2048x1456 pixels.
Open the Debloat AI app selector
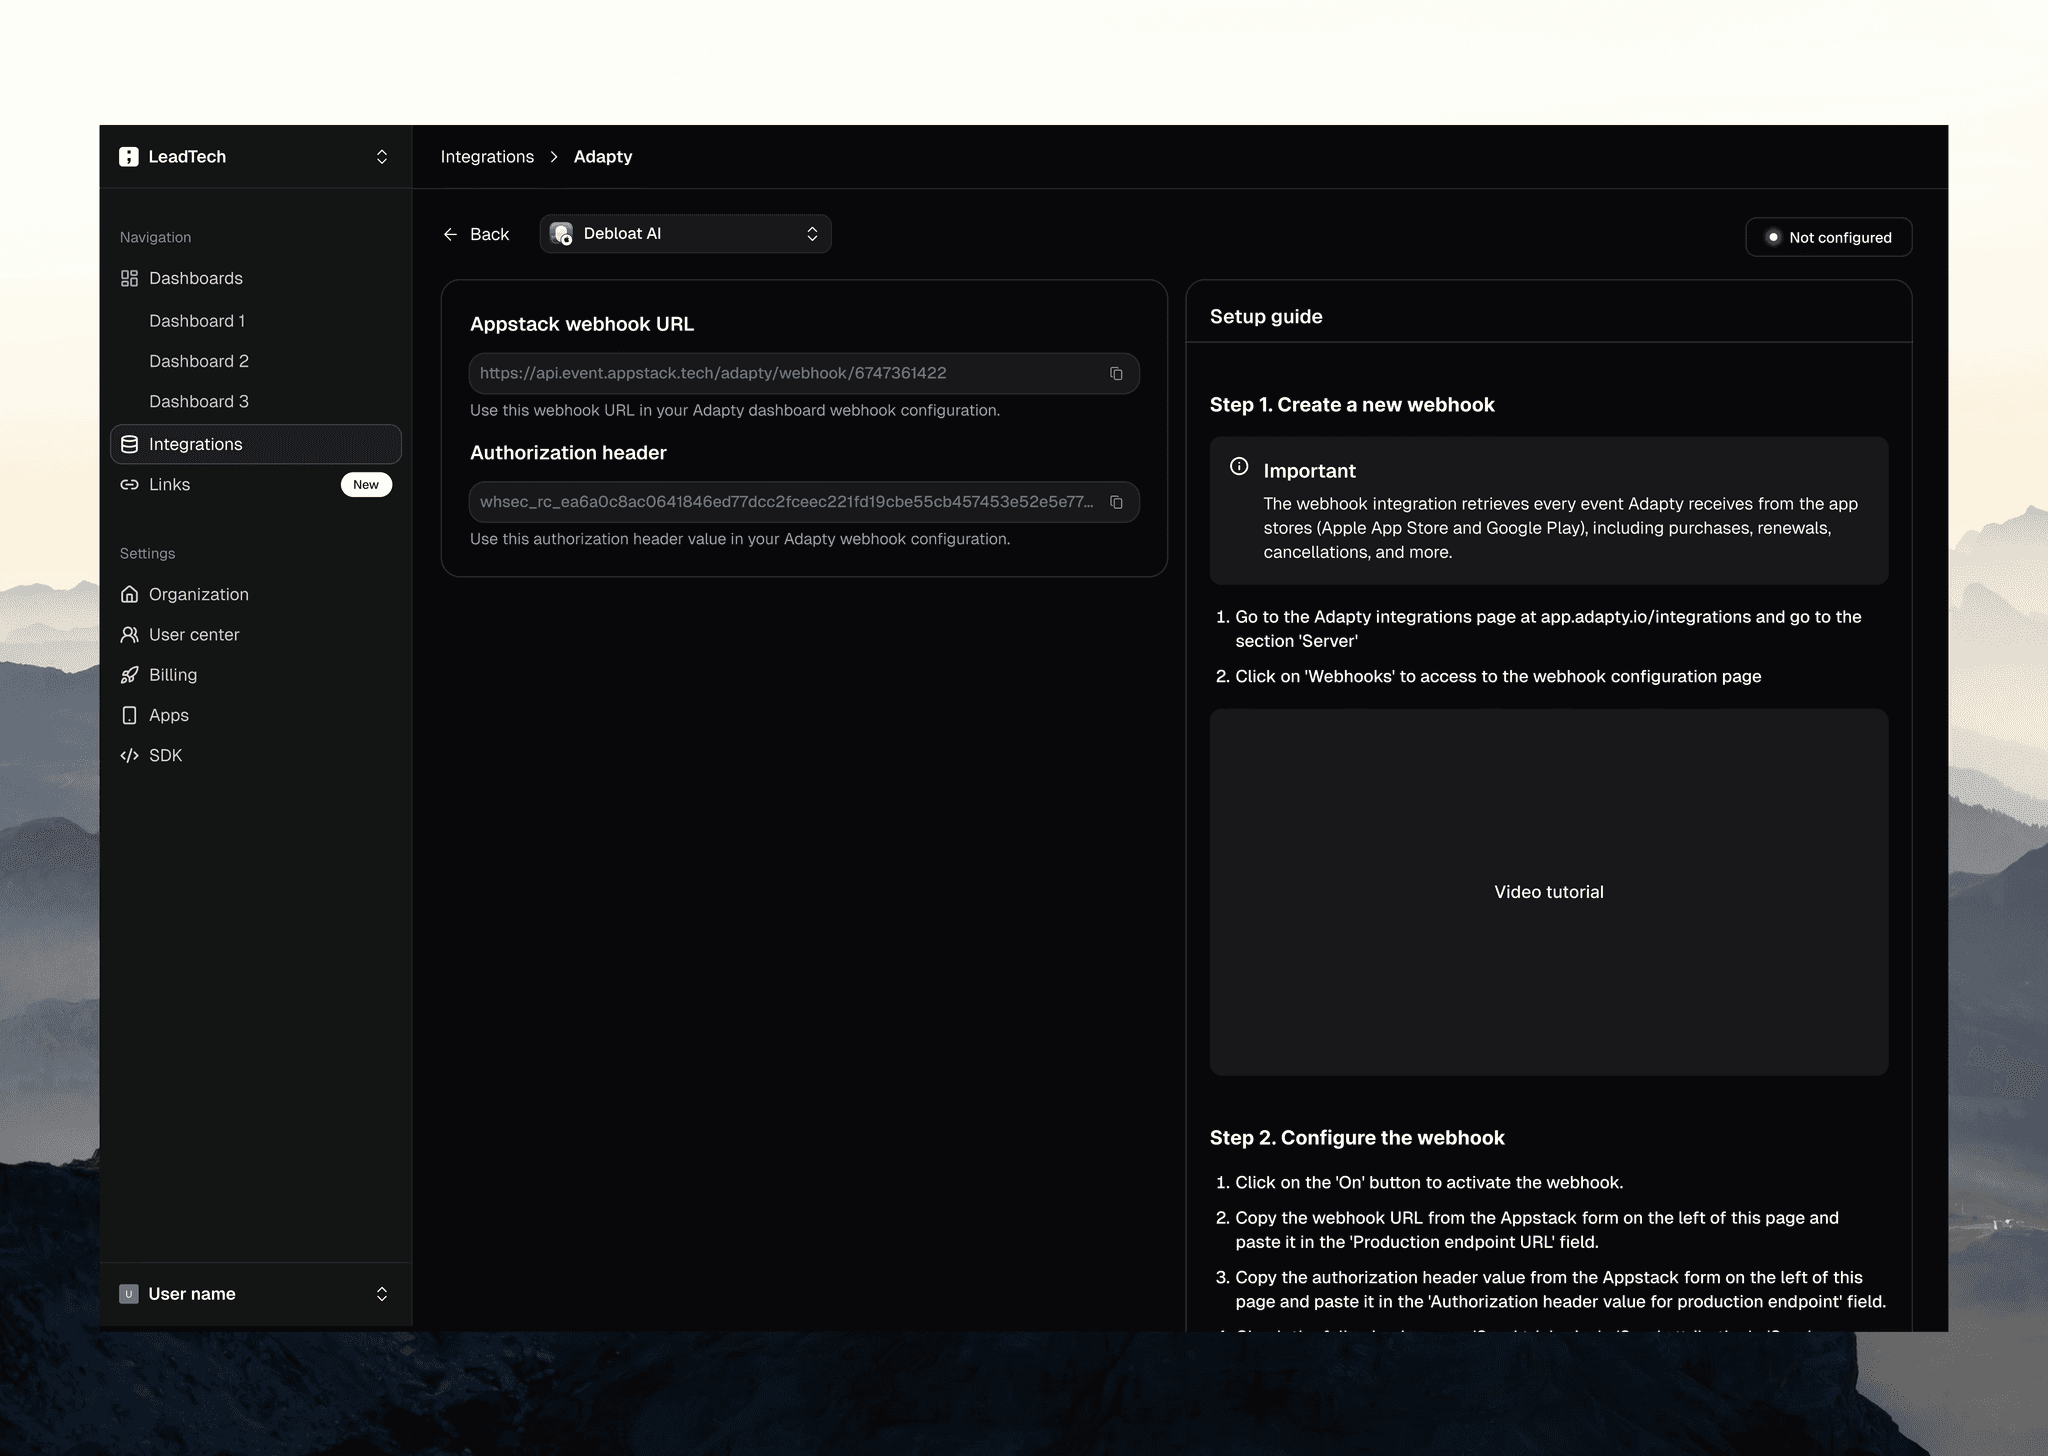pyautogui.click(x=685, y=234)
